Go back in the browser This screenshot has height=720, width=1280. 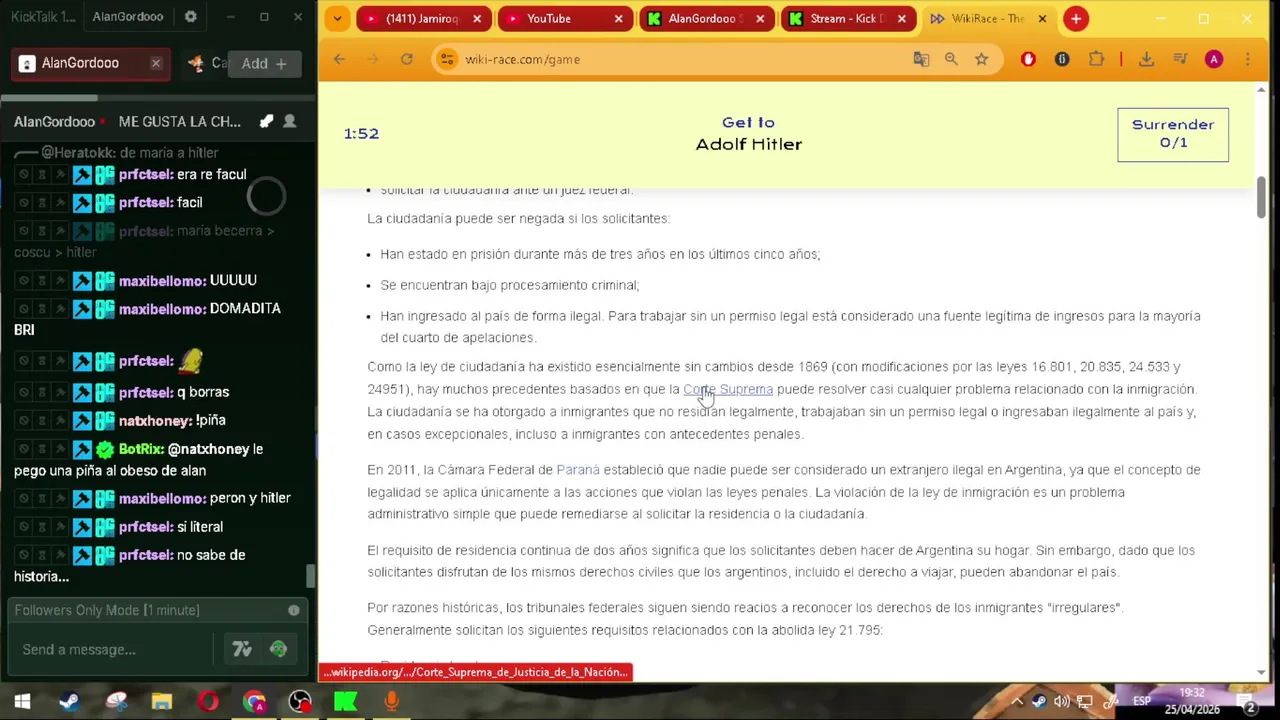pyautogui.click(x=339, y=59)
